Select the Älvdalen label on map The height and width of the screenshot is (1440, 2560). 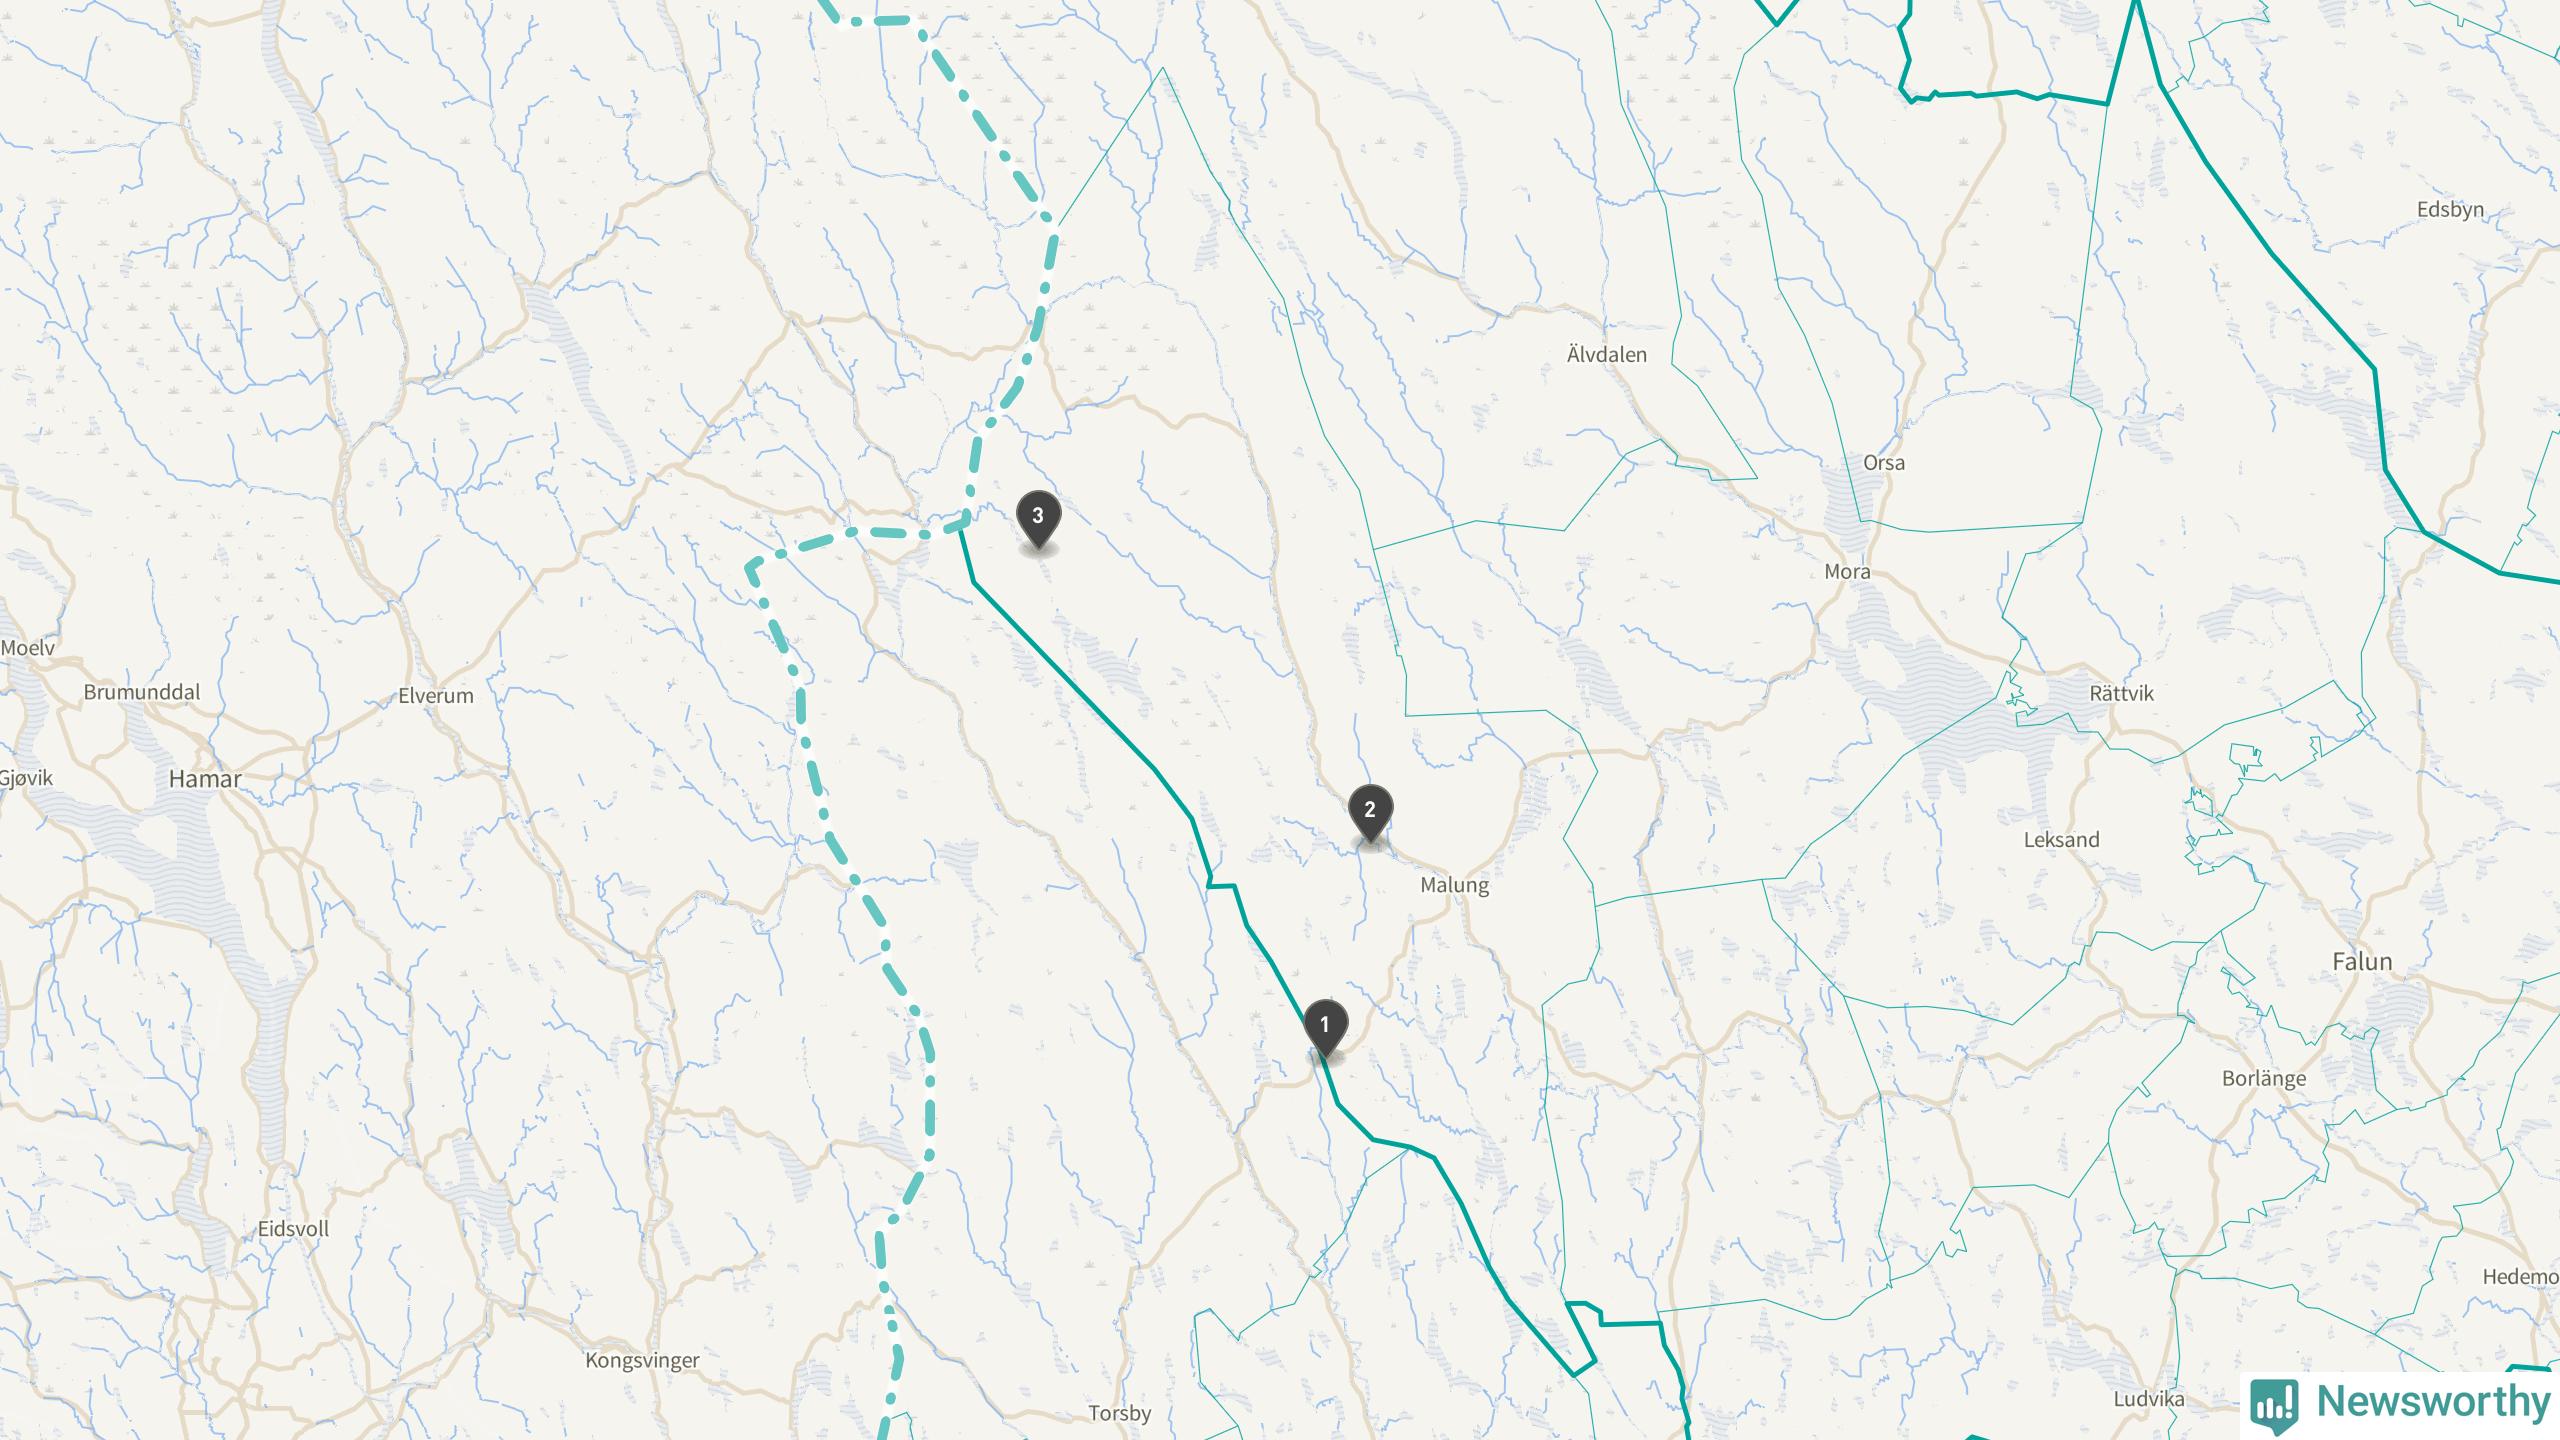pos(1607,354)
